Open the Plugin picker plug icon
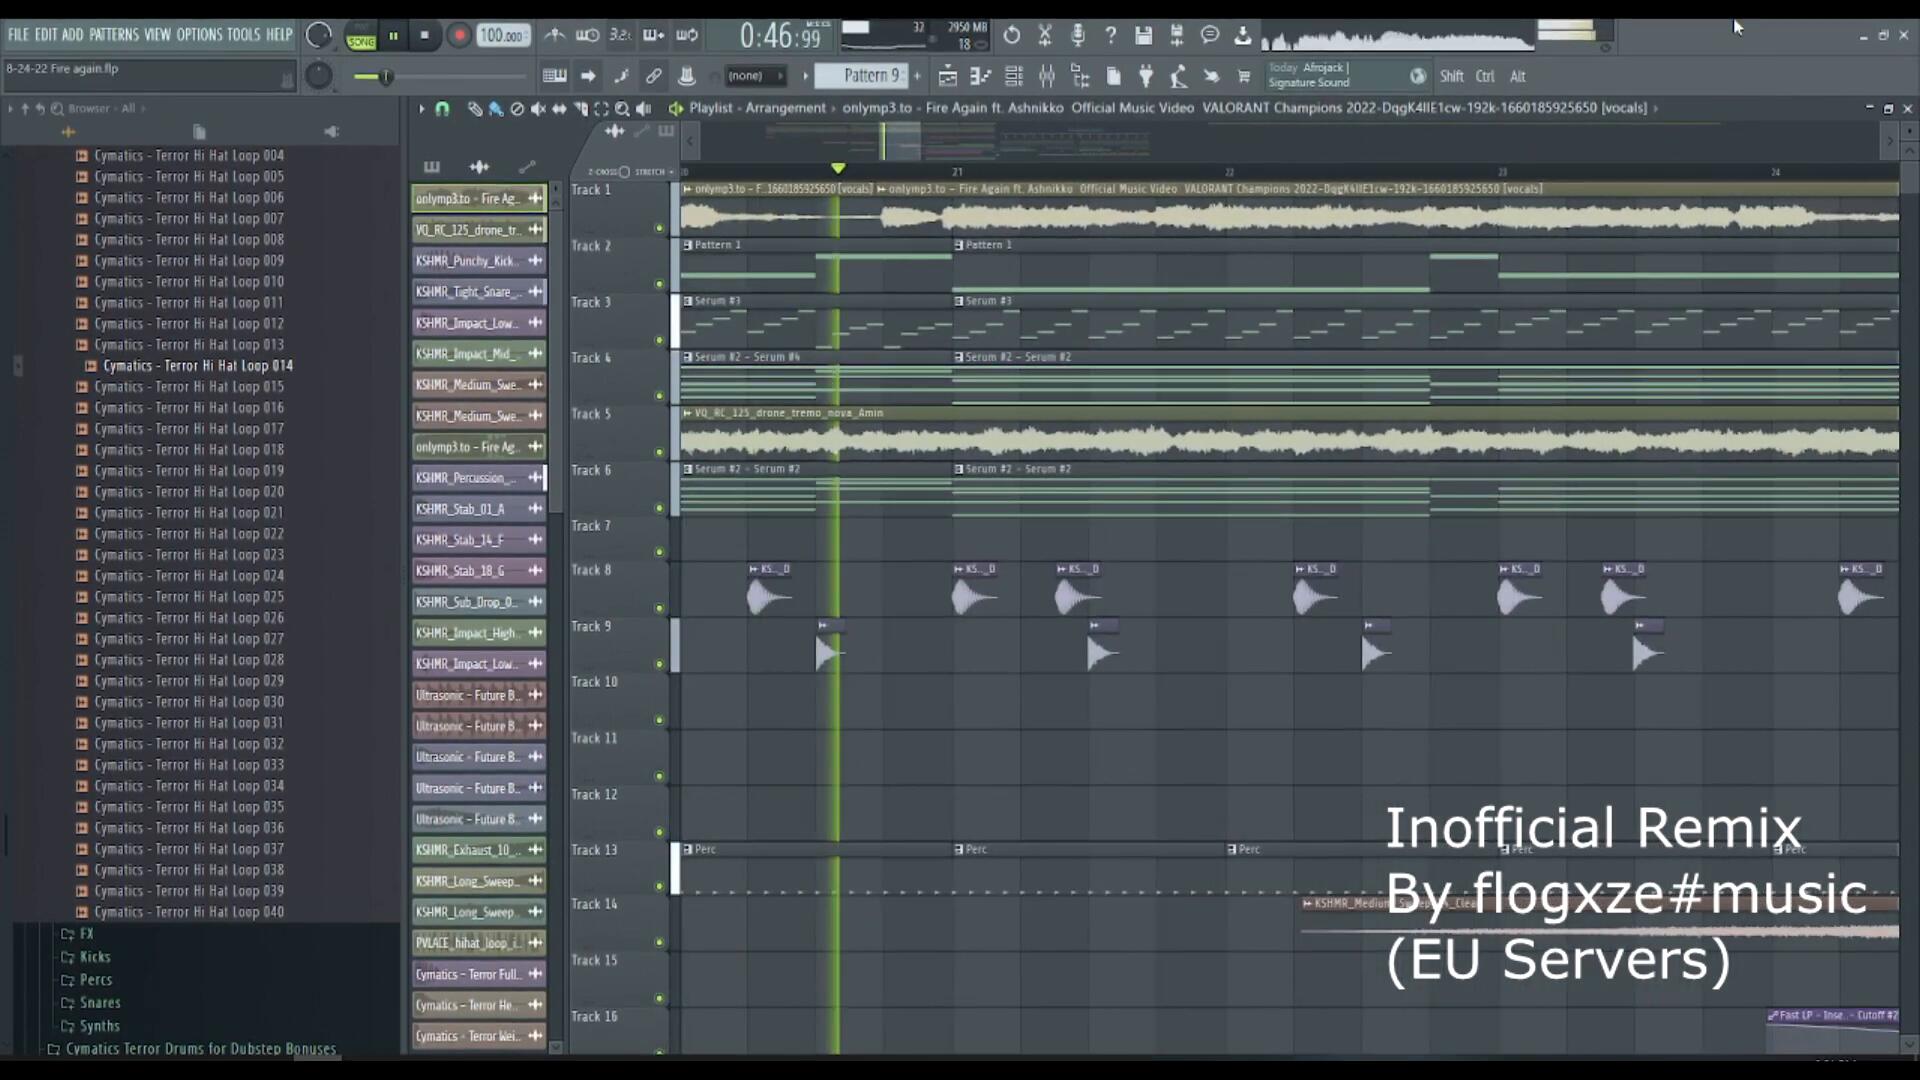Viewport: 1920px width, 1080px height. 1146,76
